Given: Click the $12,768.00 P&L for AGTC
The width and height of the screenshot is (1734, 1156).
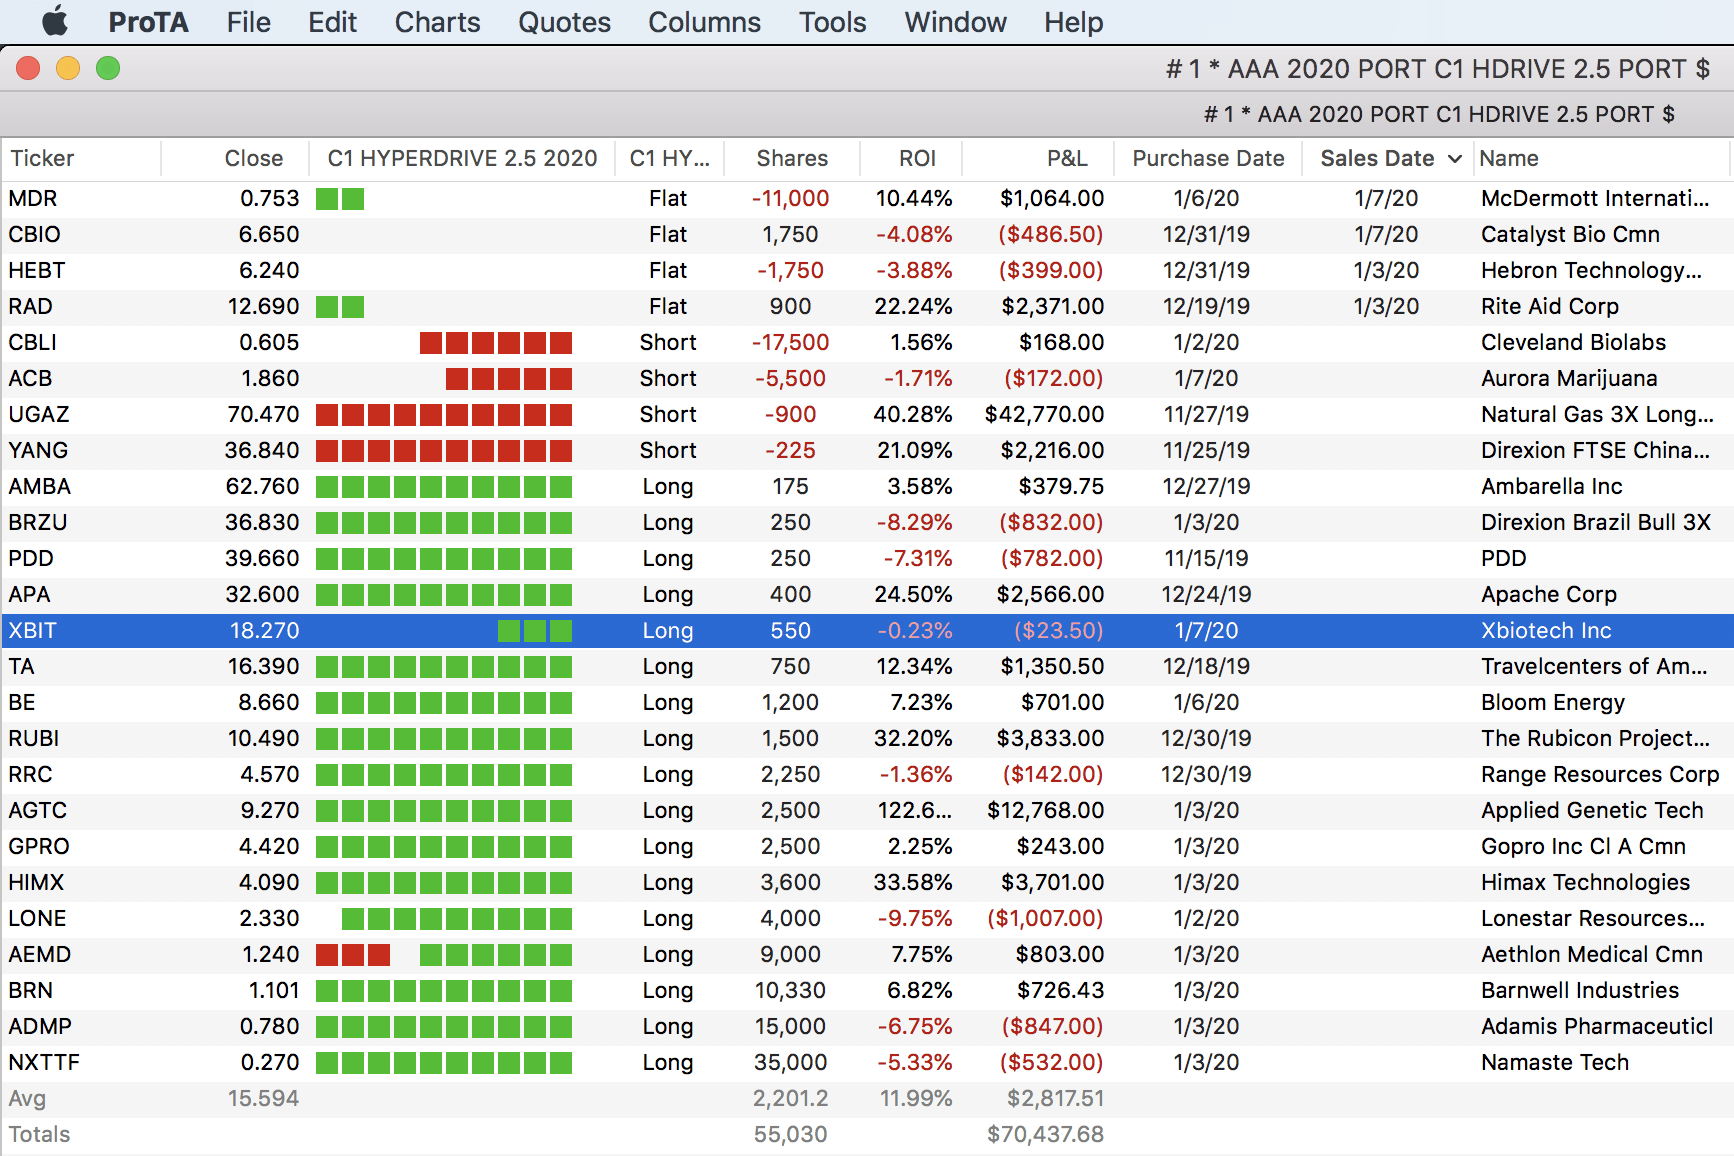Looking at the screenshot, I should [1045, 810].
